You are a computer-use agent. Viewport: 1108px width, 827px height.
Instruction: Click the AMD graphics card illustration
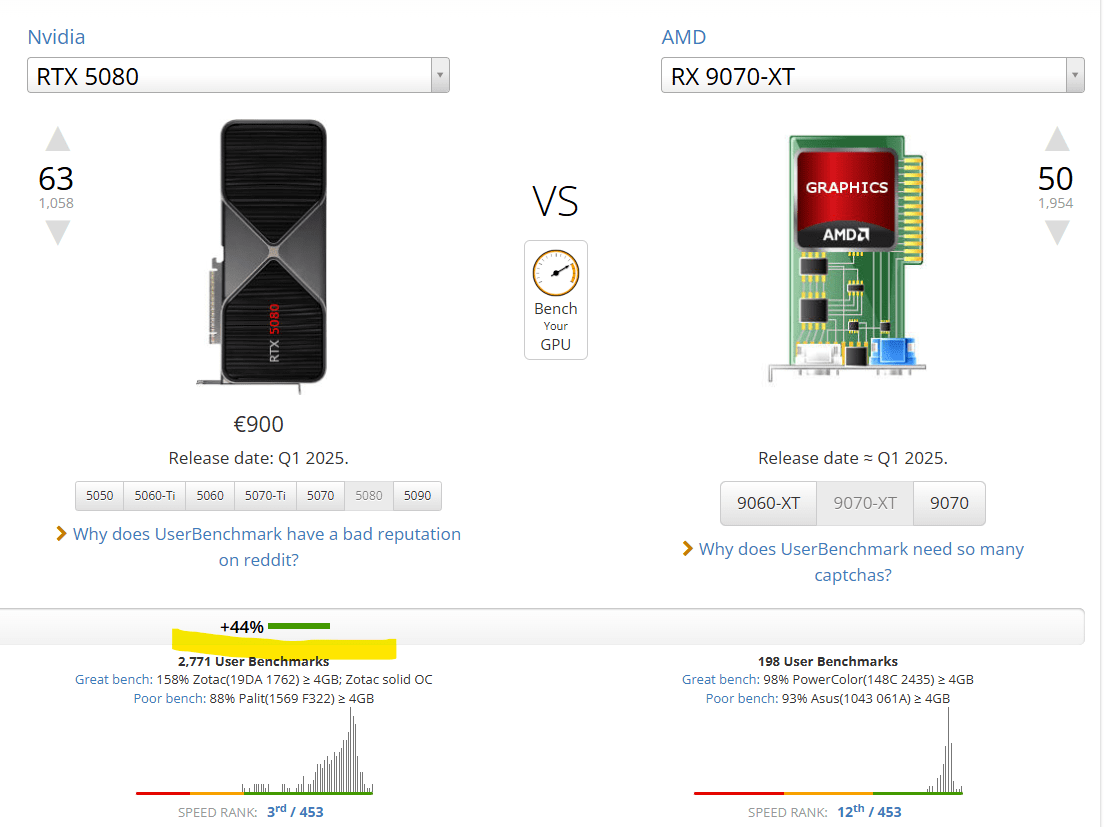(x=847, y=258)
